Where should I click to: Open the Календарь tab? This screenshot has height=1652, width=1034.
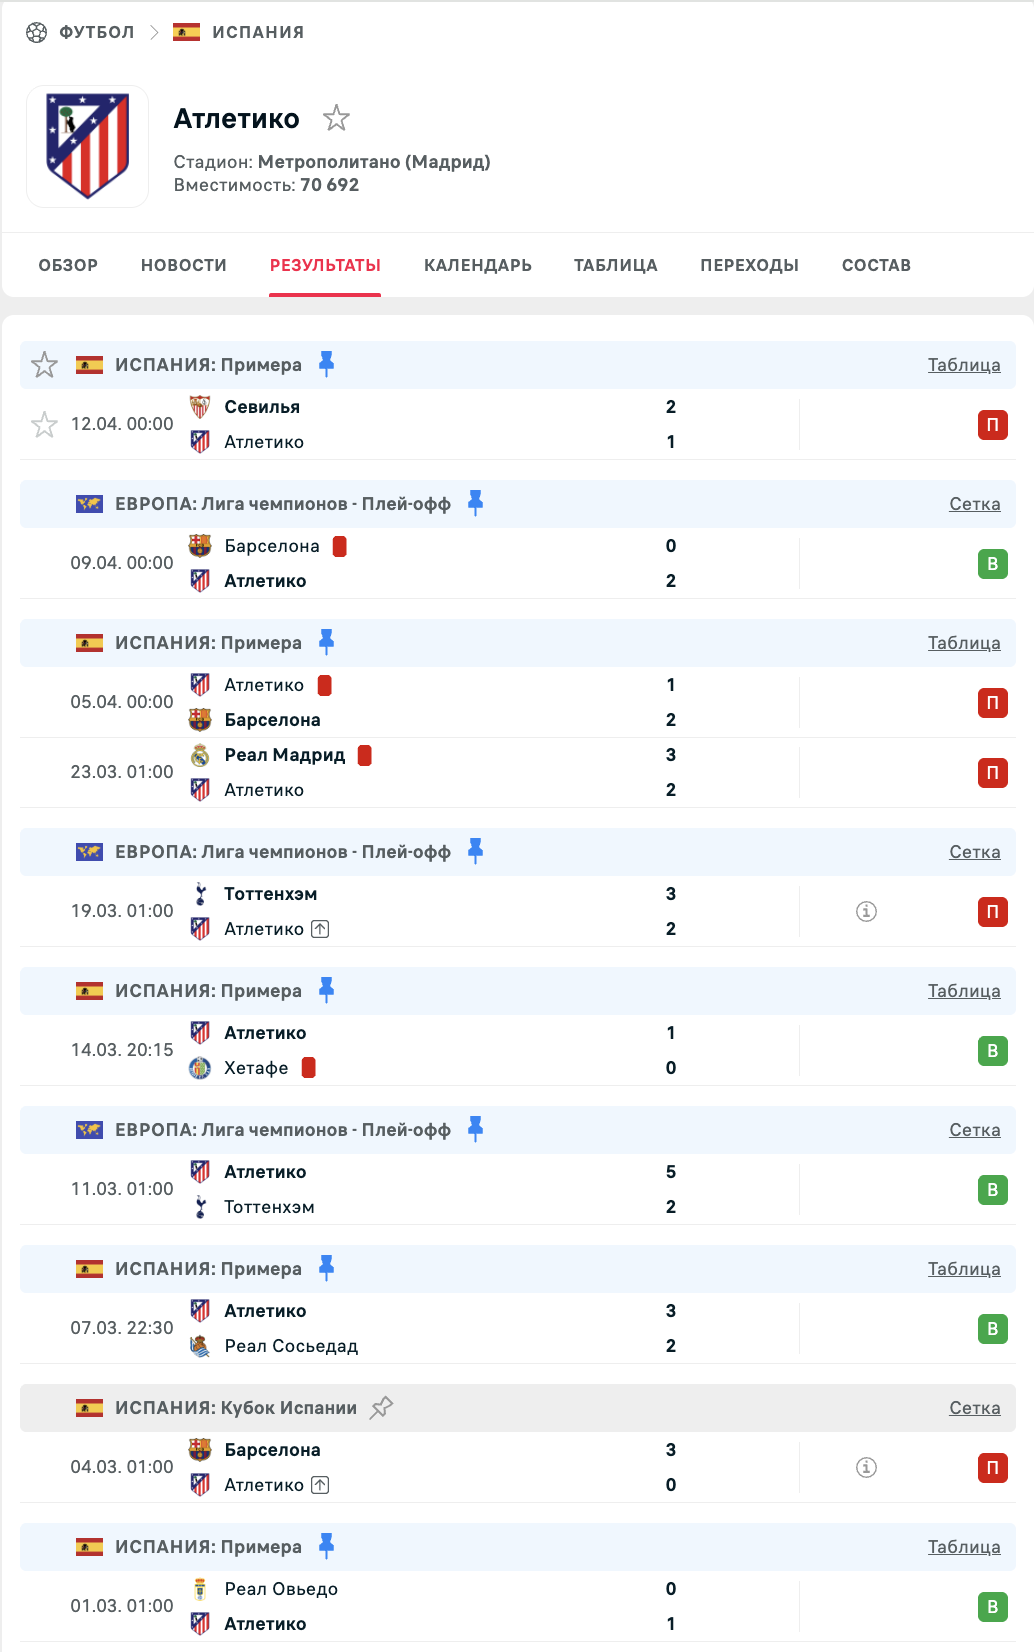477,265
